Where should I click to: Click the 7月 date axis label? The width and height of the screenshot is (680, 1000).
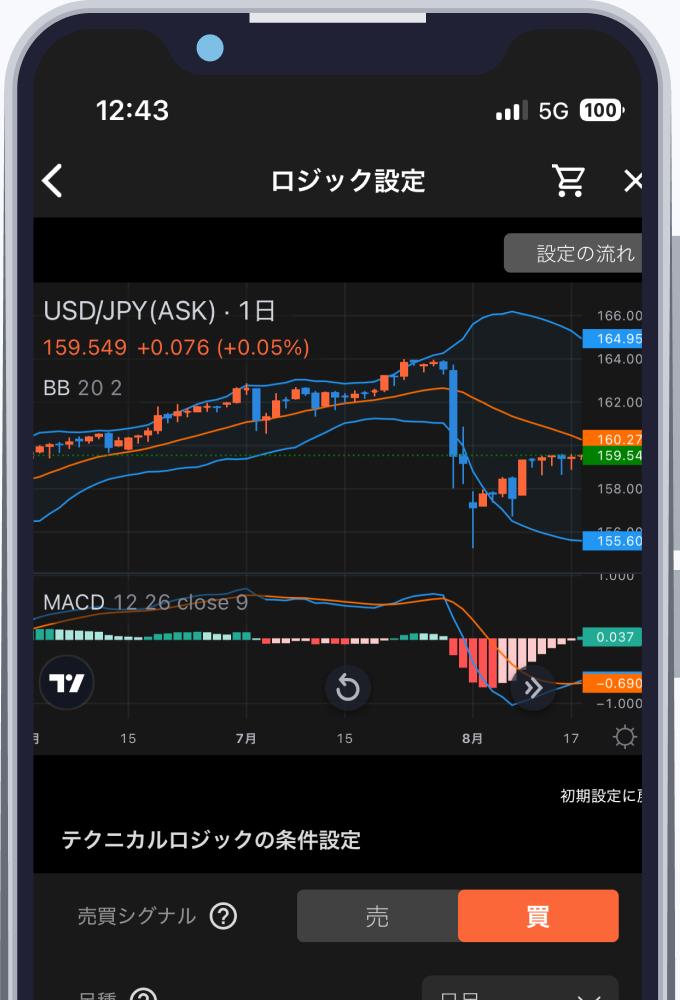[246, 739]
